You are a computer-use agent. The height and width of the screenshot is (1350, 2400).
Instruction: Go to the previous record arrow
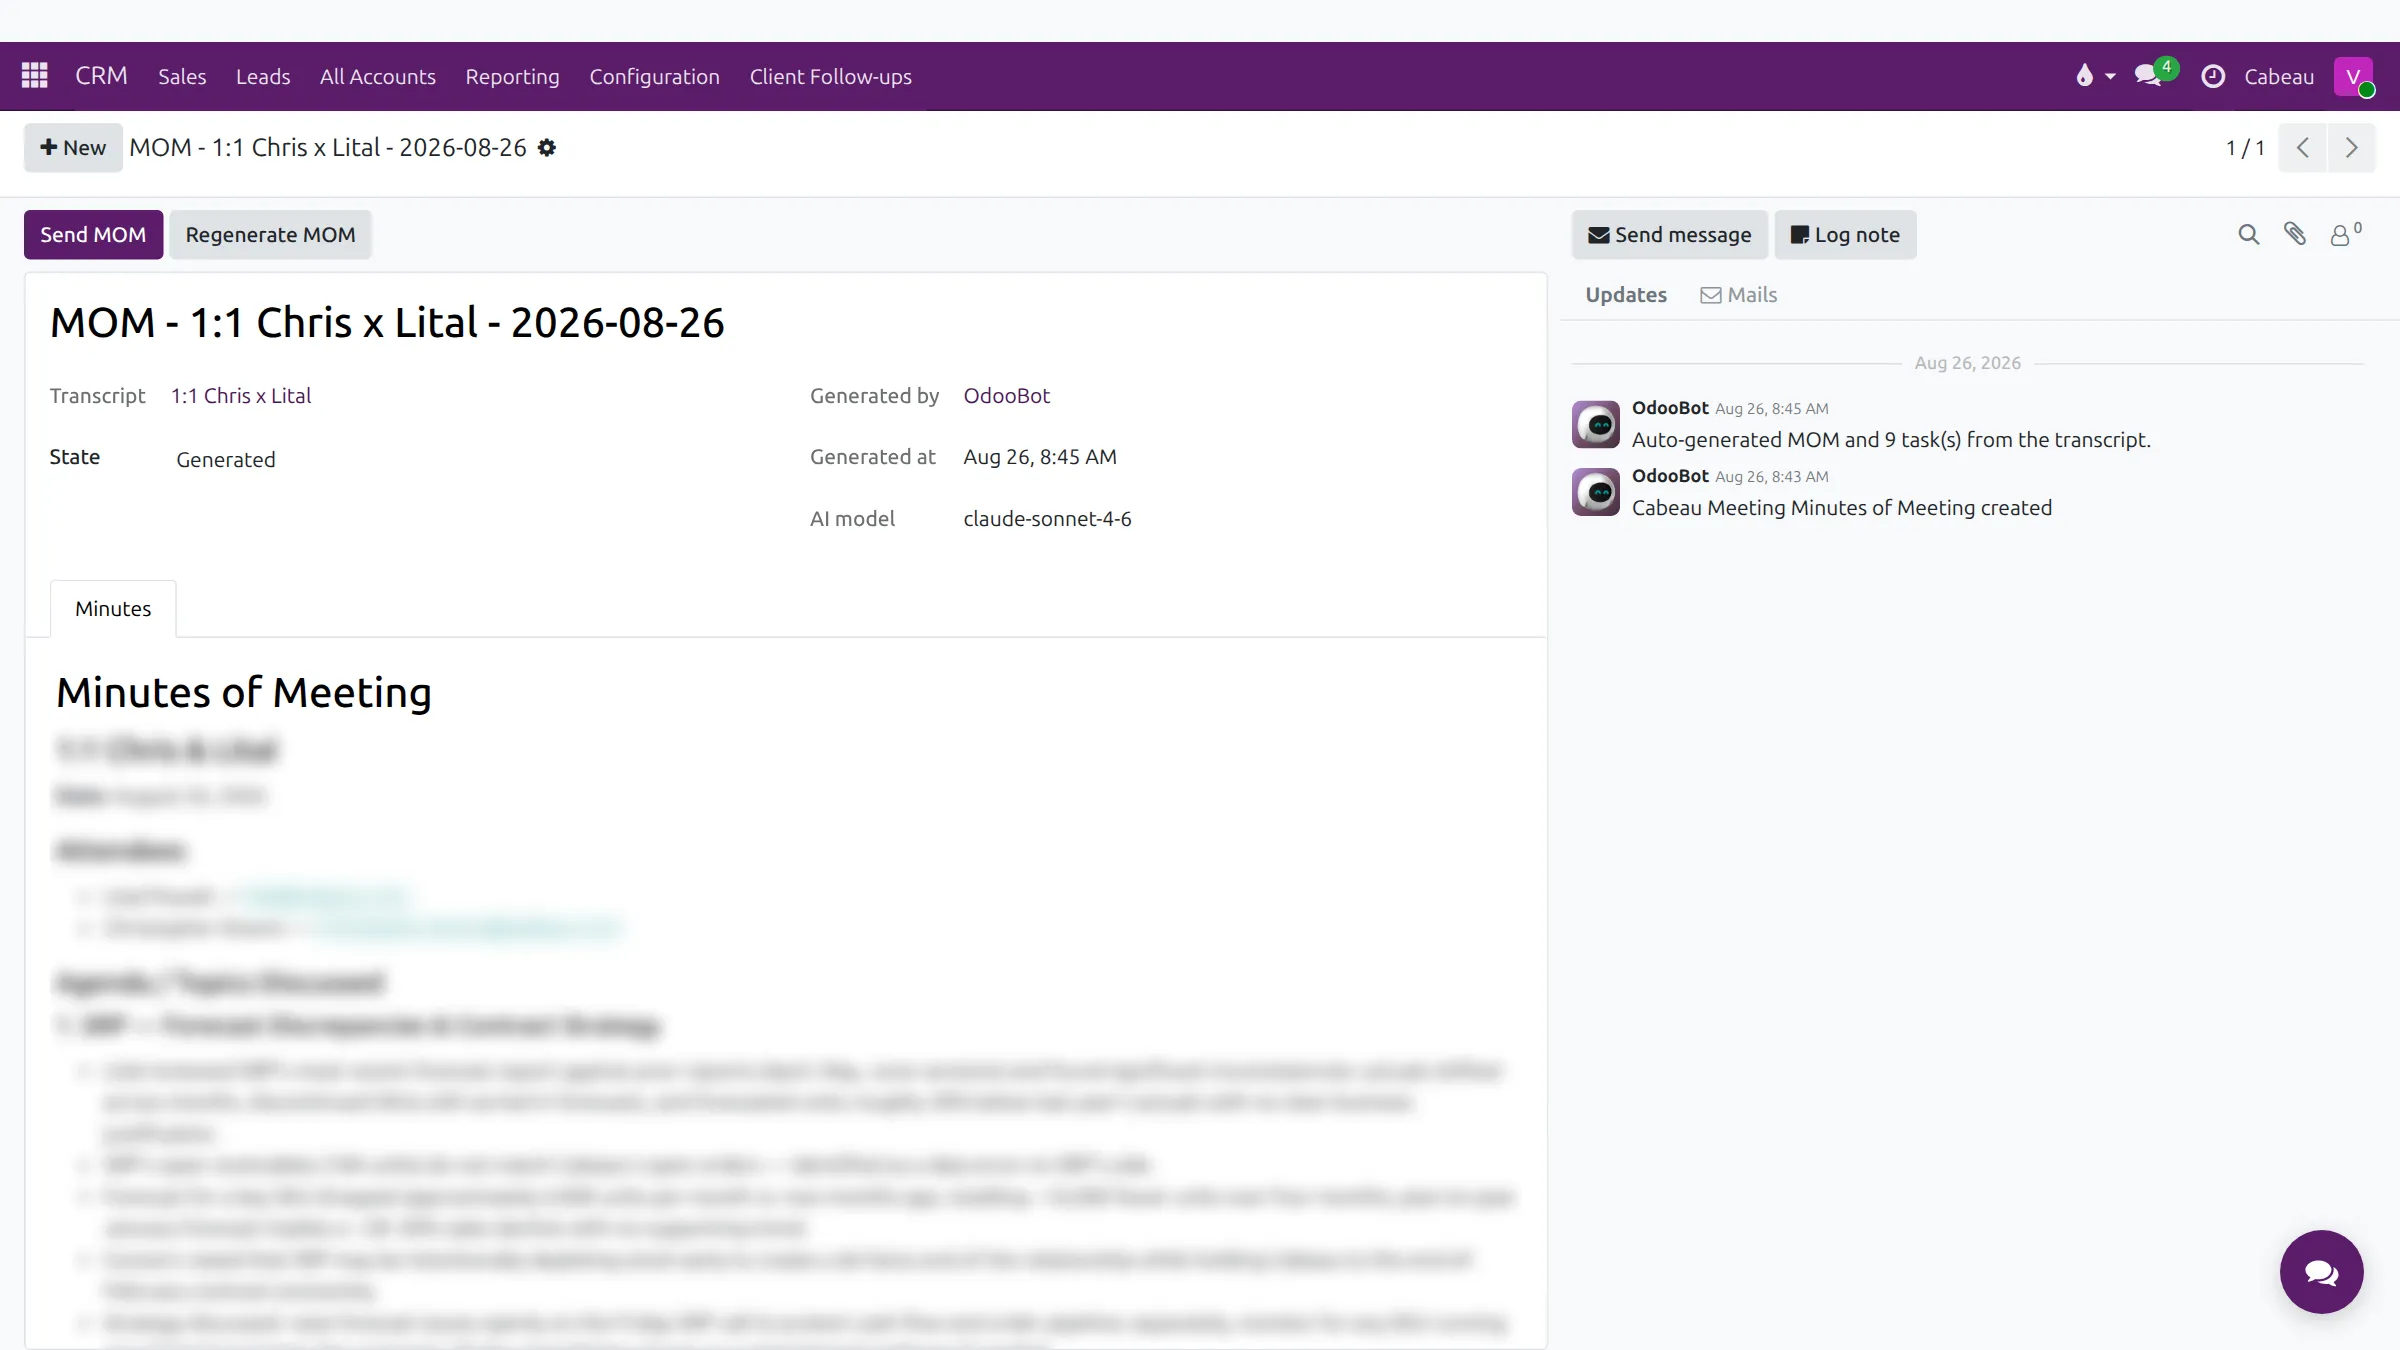point(2302,148)
